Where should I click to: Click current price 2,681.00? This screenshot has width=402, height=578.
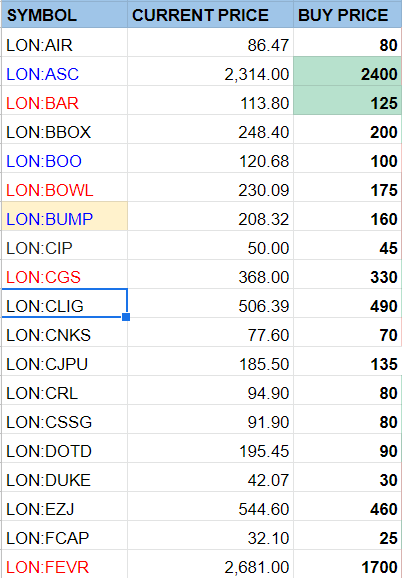point(210,564)
